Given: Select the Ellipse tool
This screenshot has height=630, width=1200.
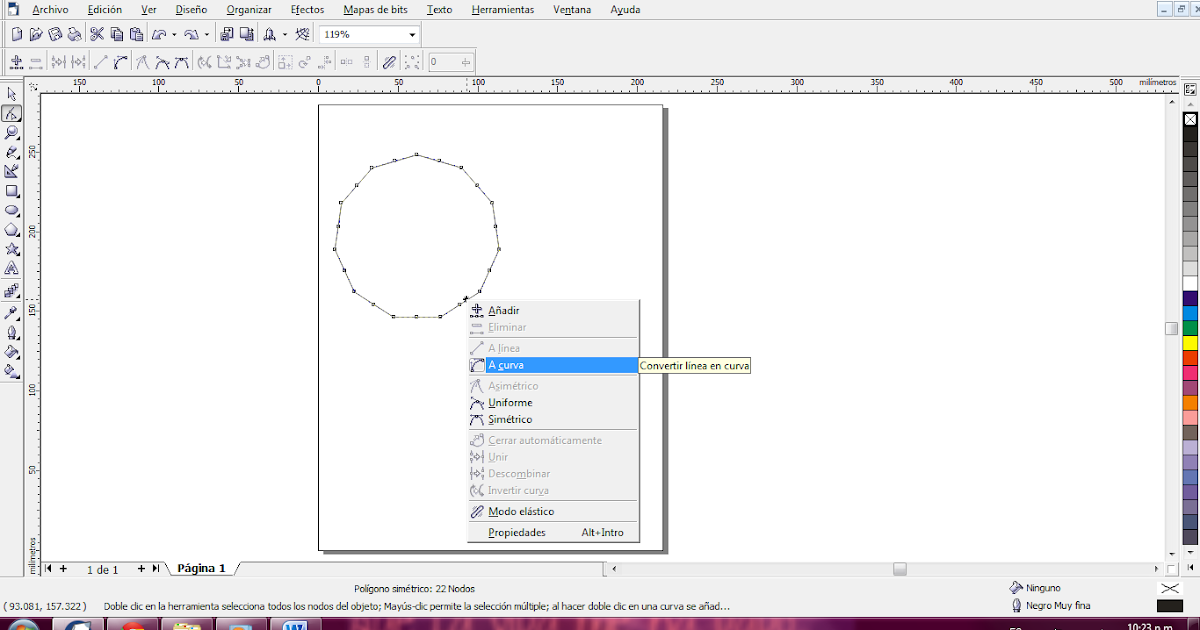Looking at the screenshot, I should [12, 210].
